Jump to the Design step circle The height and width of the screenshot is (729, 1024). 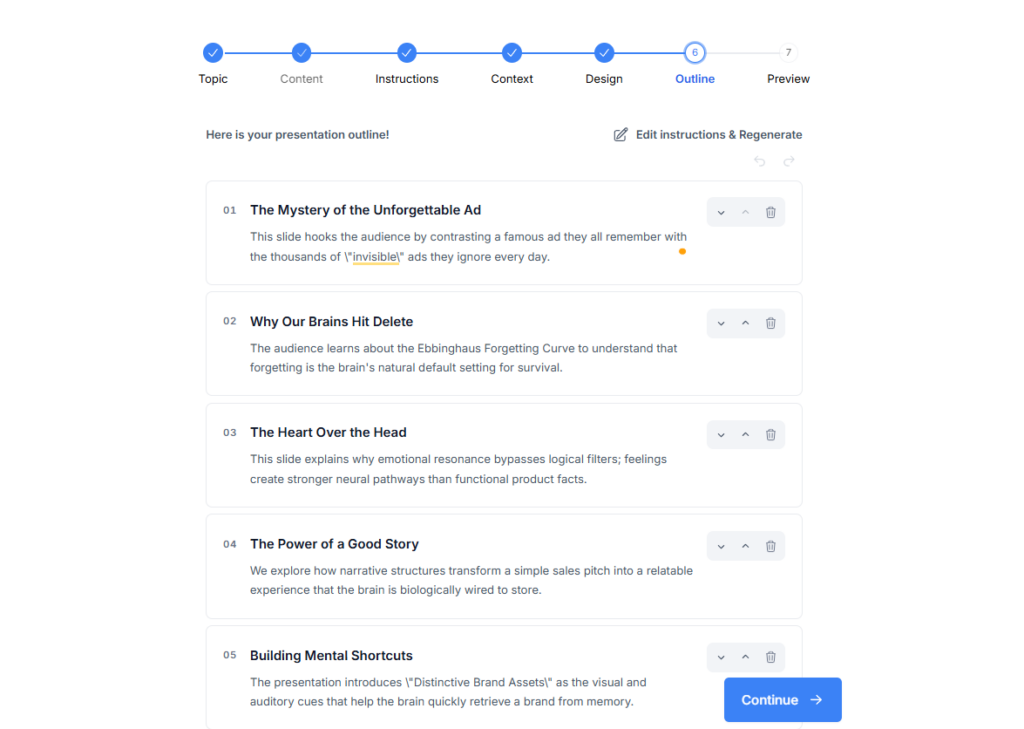[x=604, y=52]
